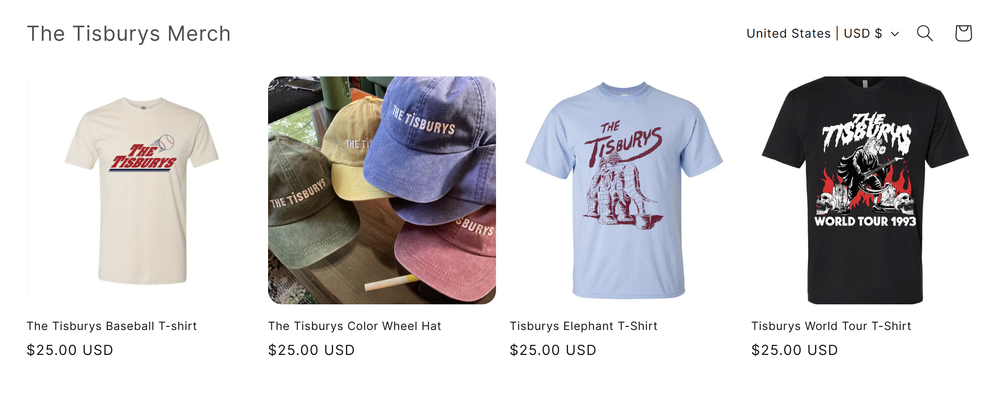Select the price under Baseball T-shirt
The width and height of the screenshot is (1000, 404).
[x=70, y=350]
